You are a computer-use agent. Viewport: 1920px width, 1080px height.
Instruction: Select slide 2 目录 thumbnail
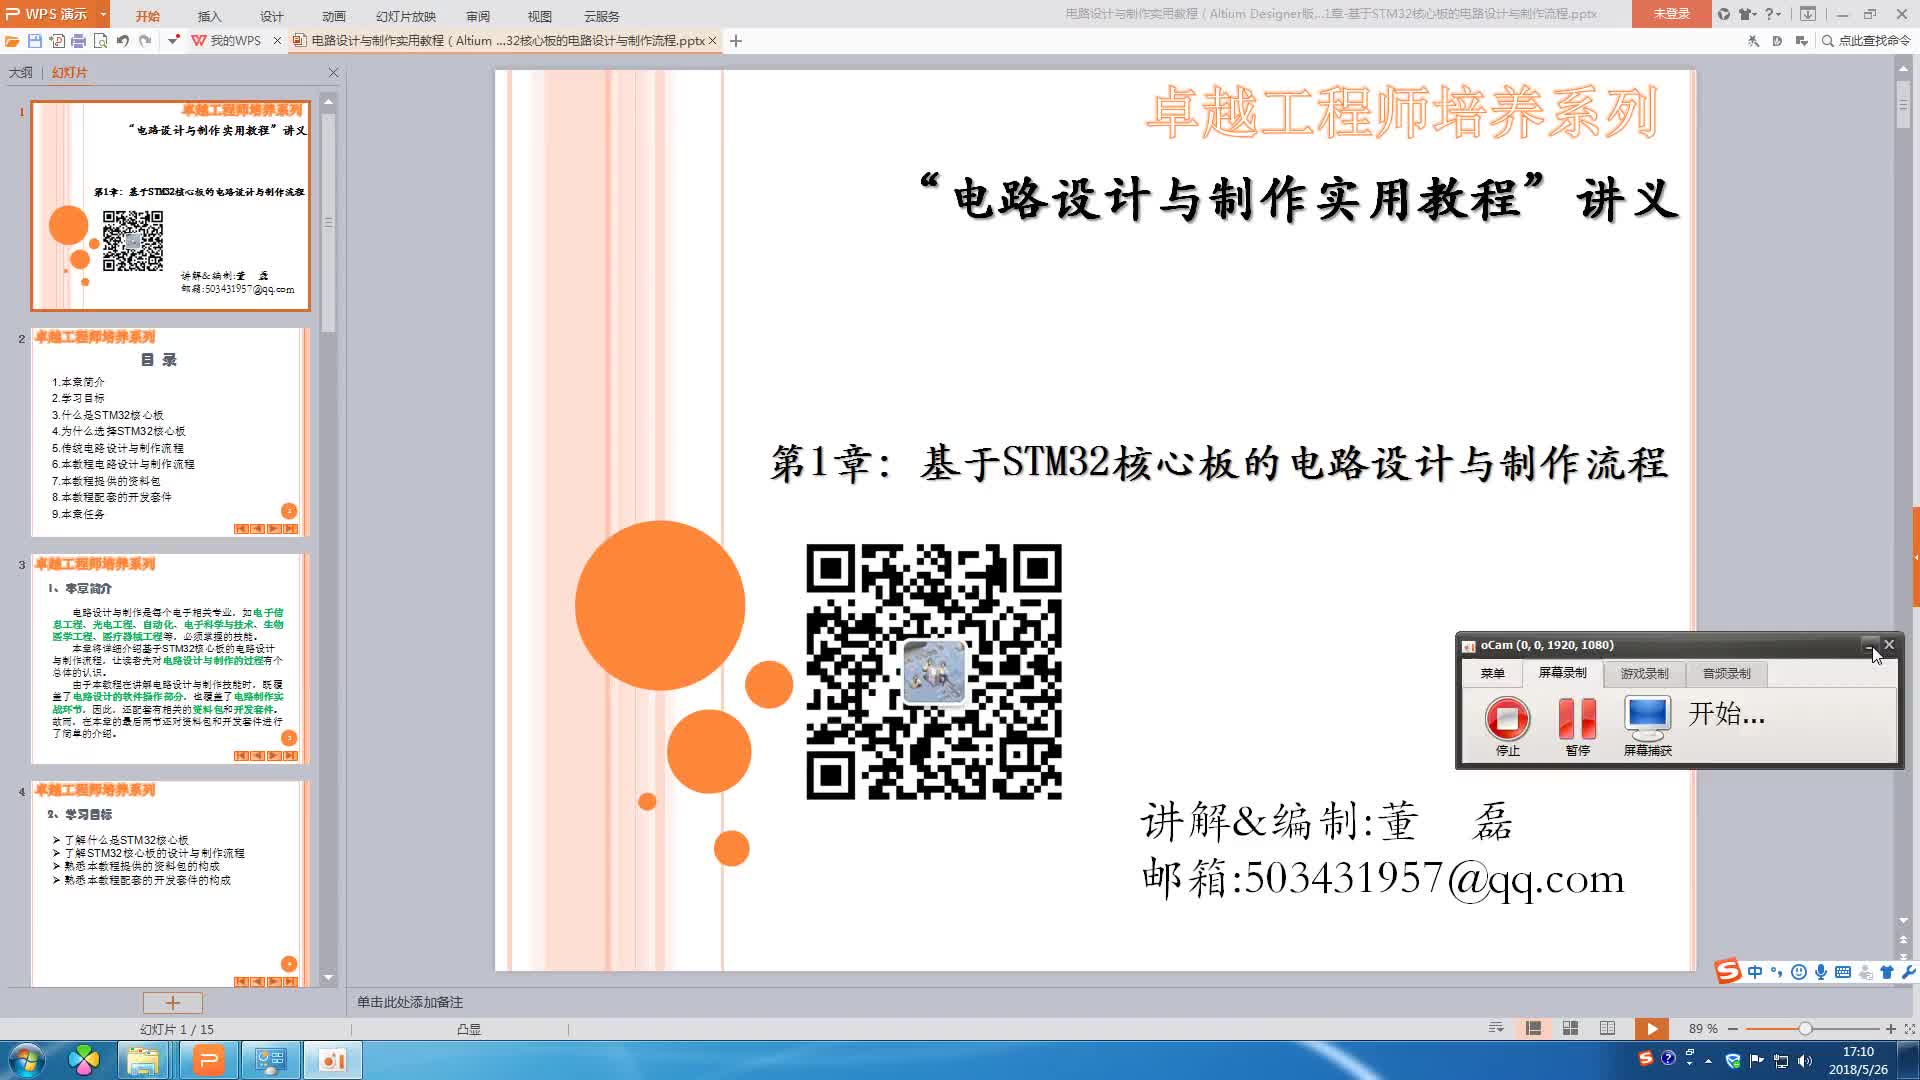pyautogui.click(x=171, y=432)
